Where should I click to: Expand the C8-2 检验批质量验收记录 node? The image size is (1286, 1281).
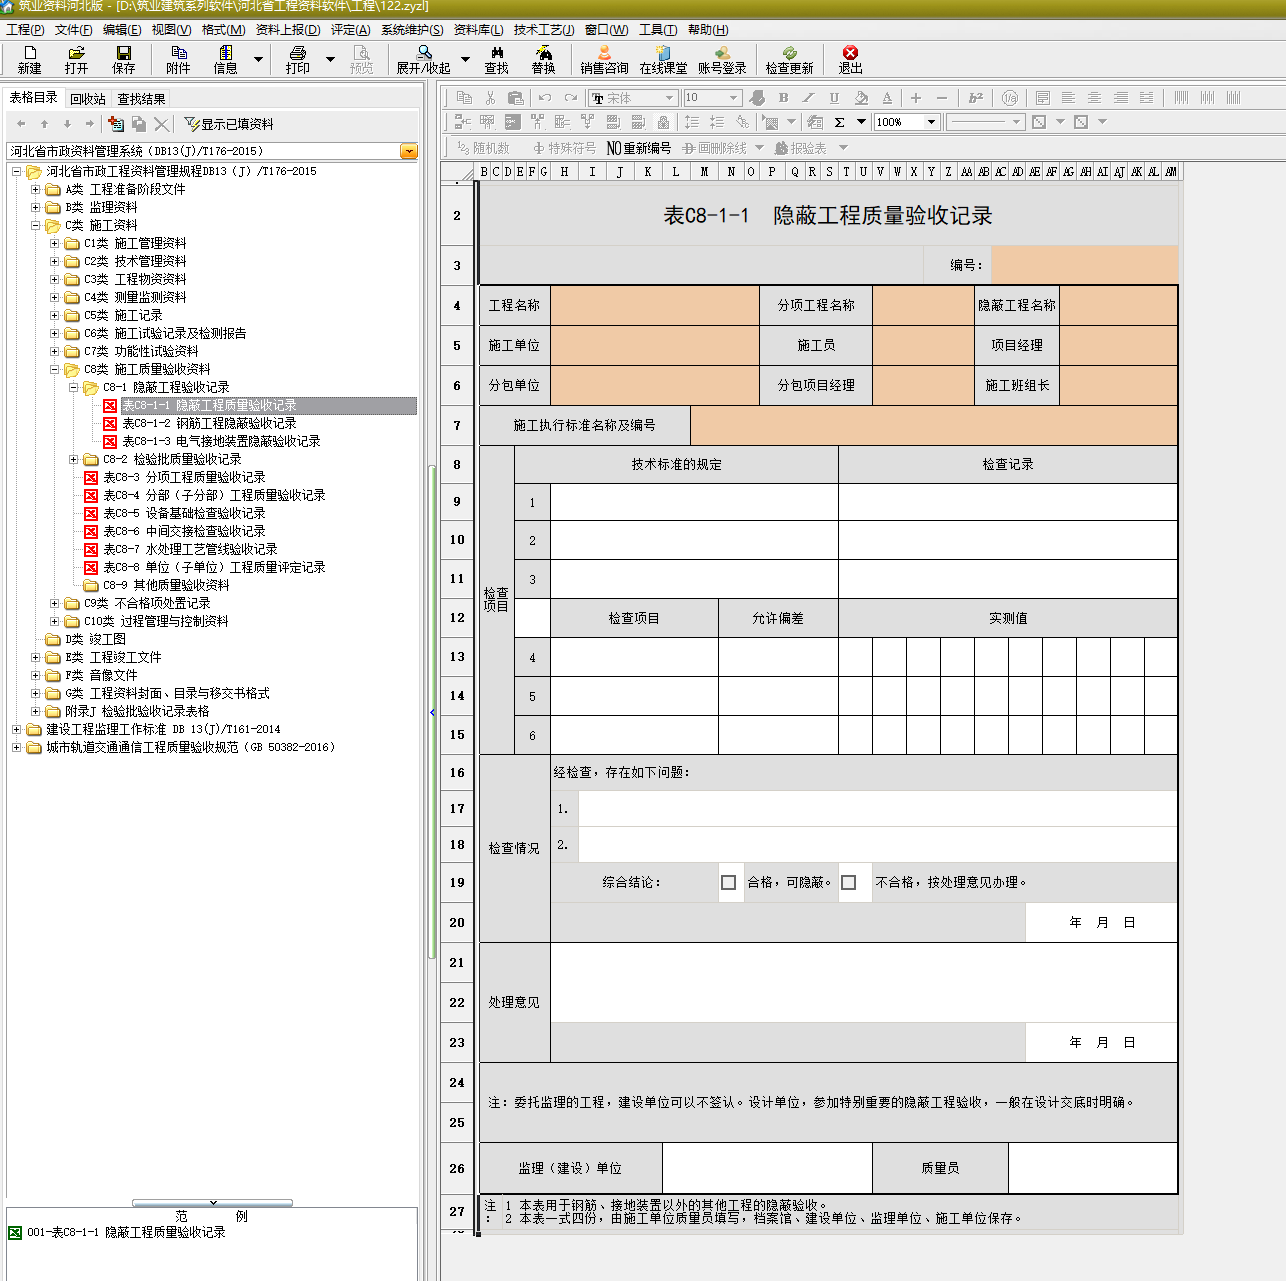(x=73, y=459)
